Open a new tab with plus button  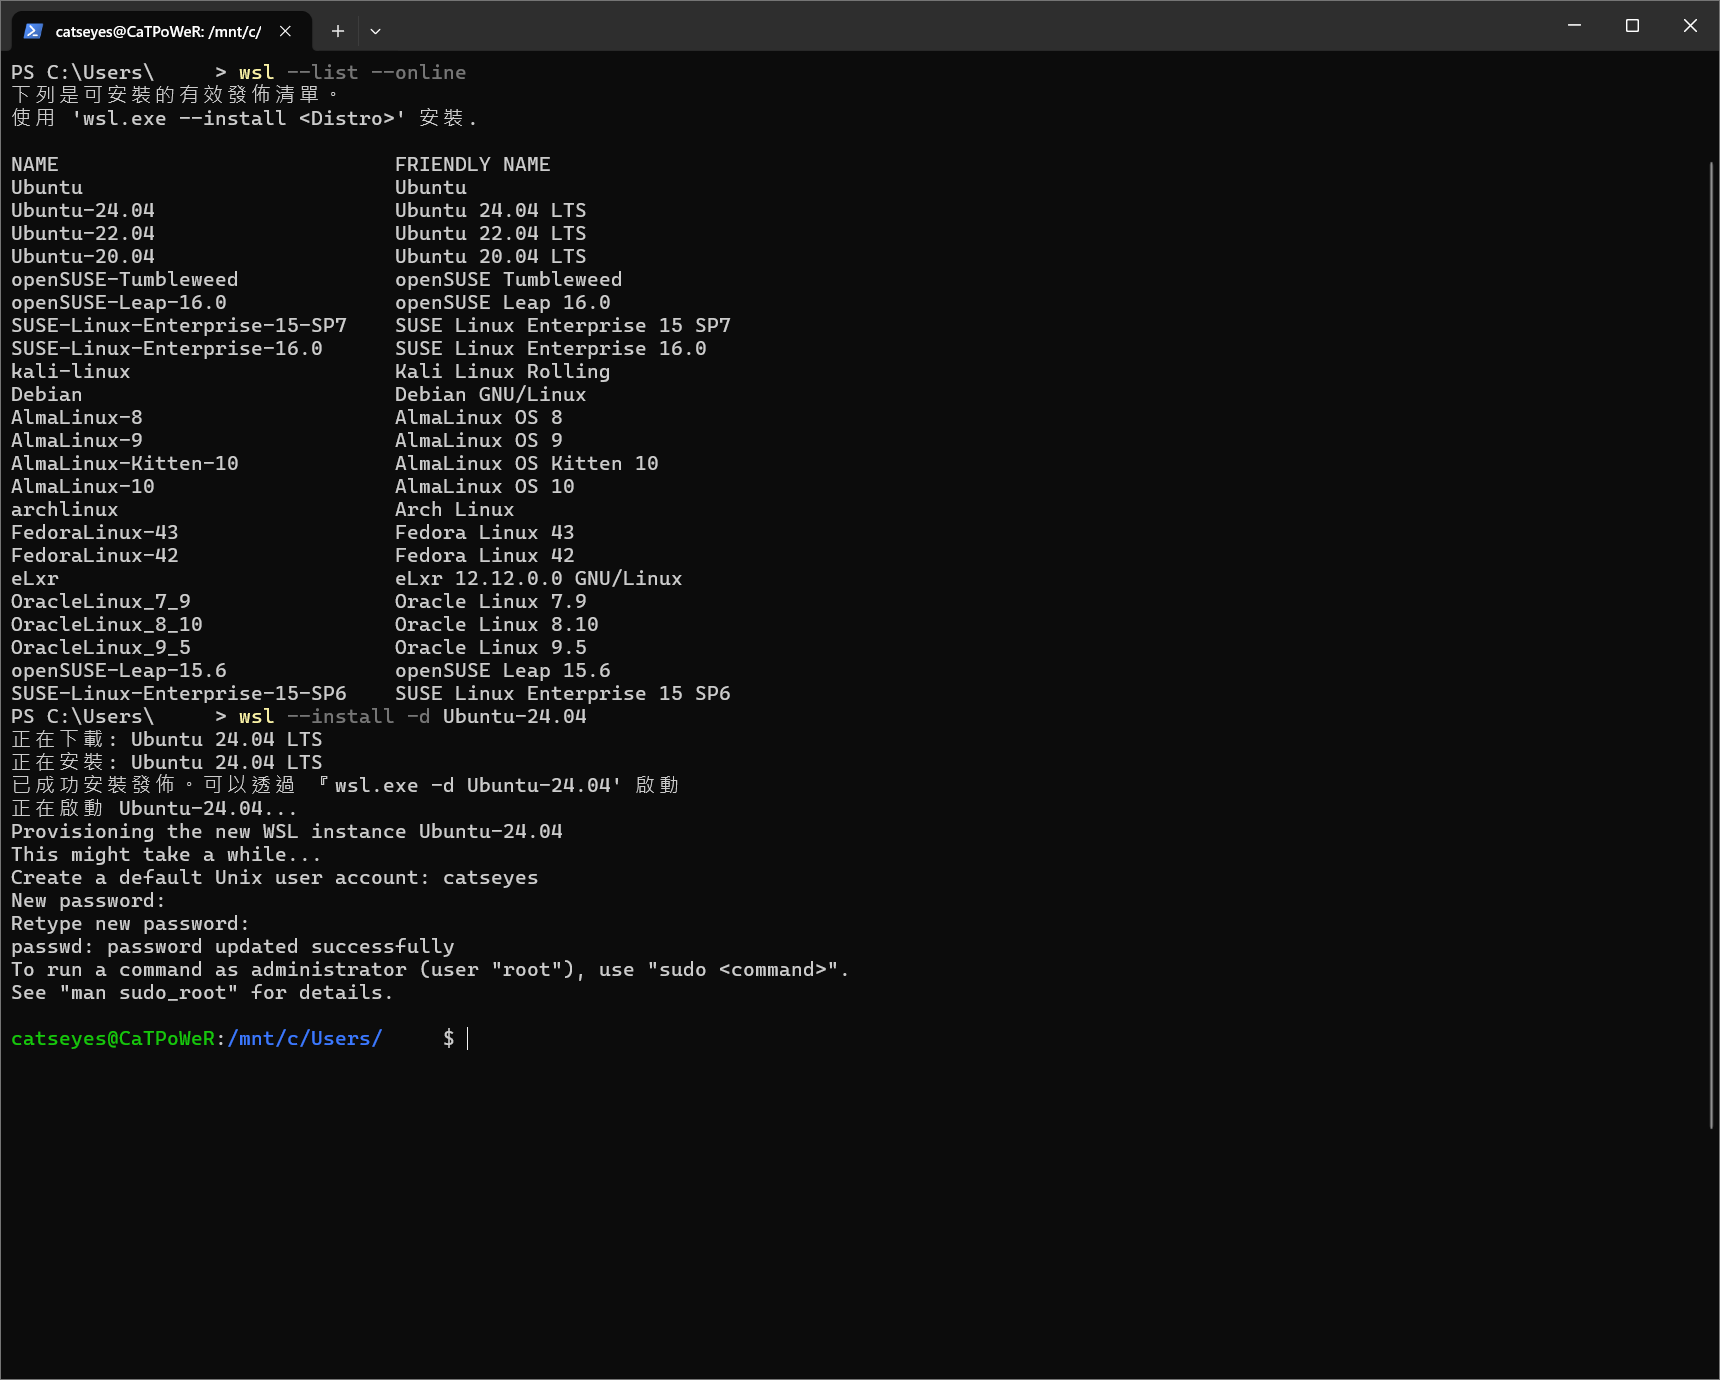pos(338,31)
